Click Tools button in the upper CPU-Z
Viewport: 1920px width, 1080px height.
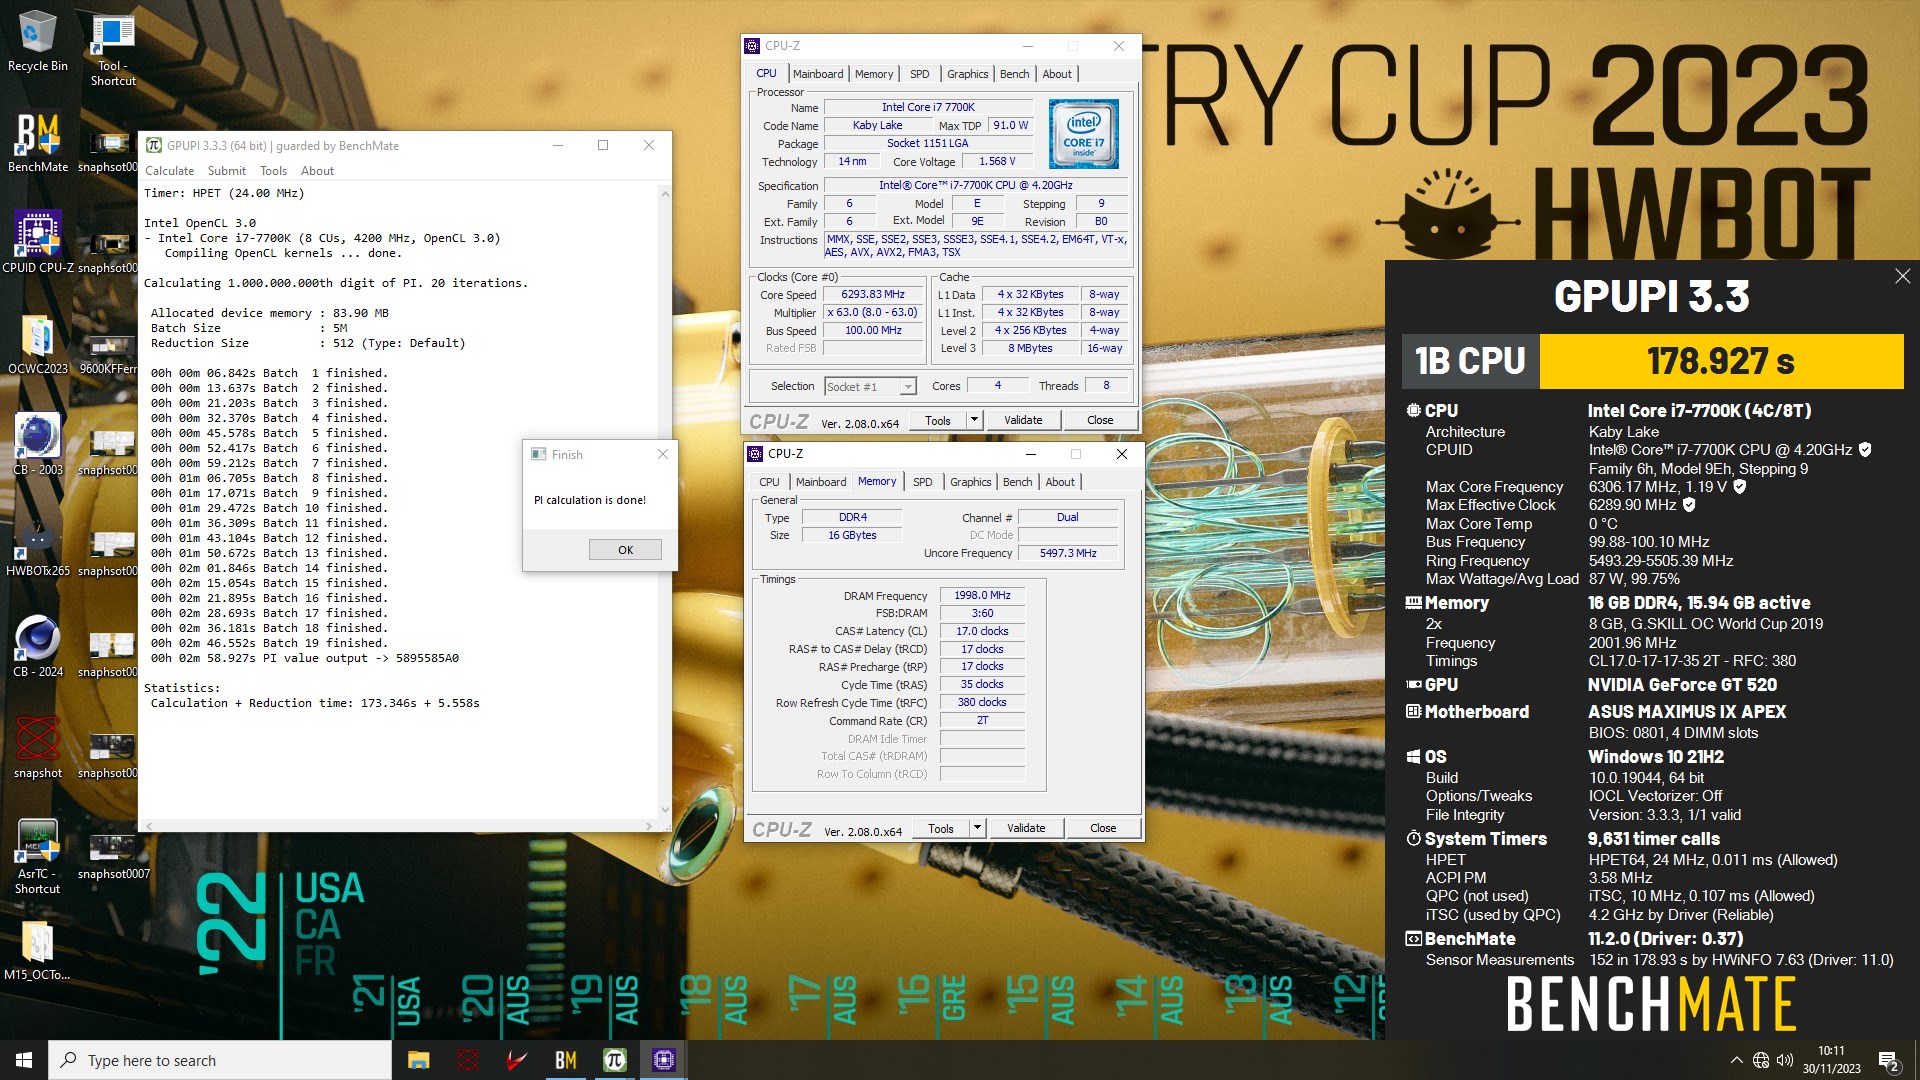click(938, 421)
